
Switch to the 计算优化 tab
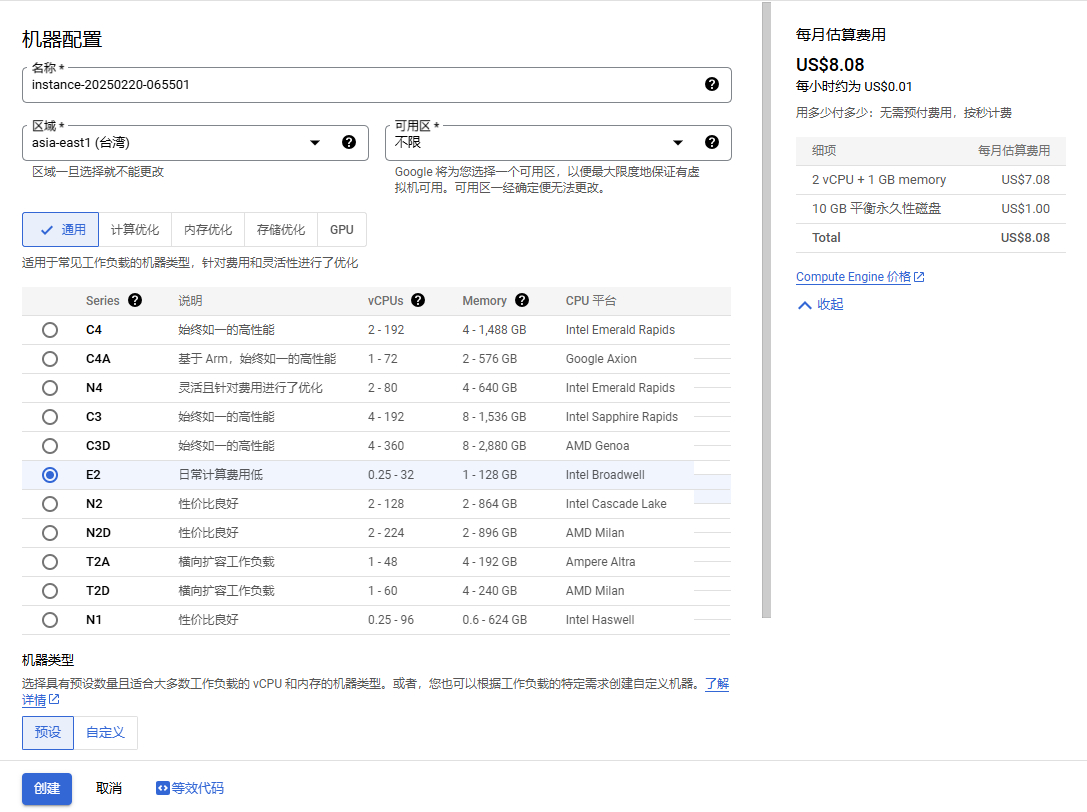135,230
